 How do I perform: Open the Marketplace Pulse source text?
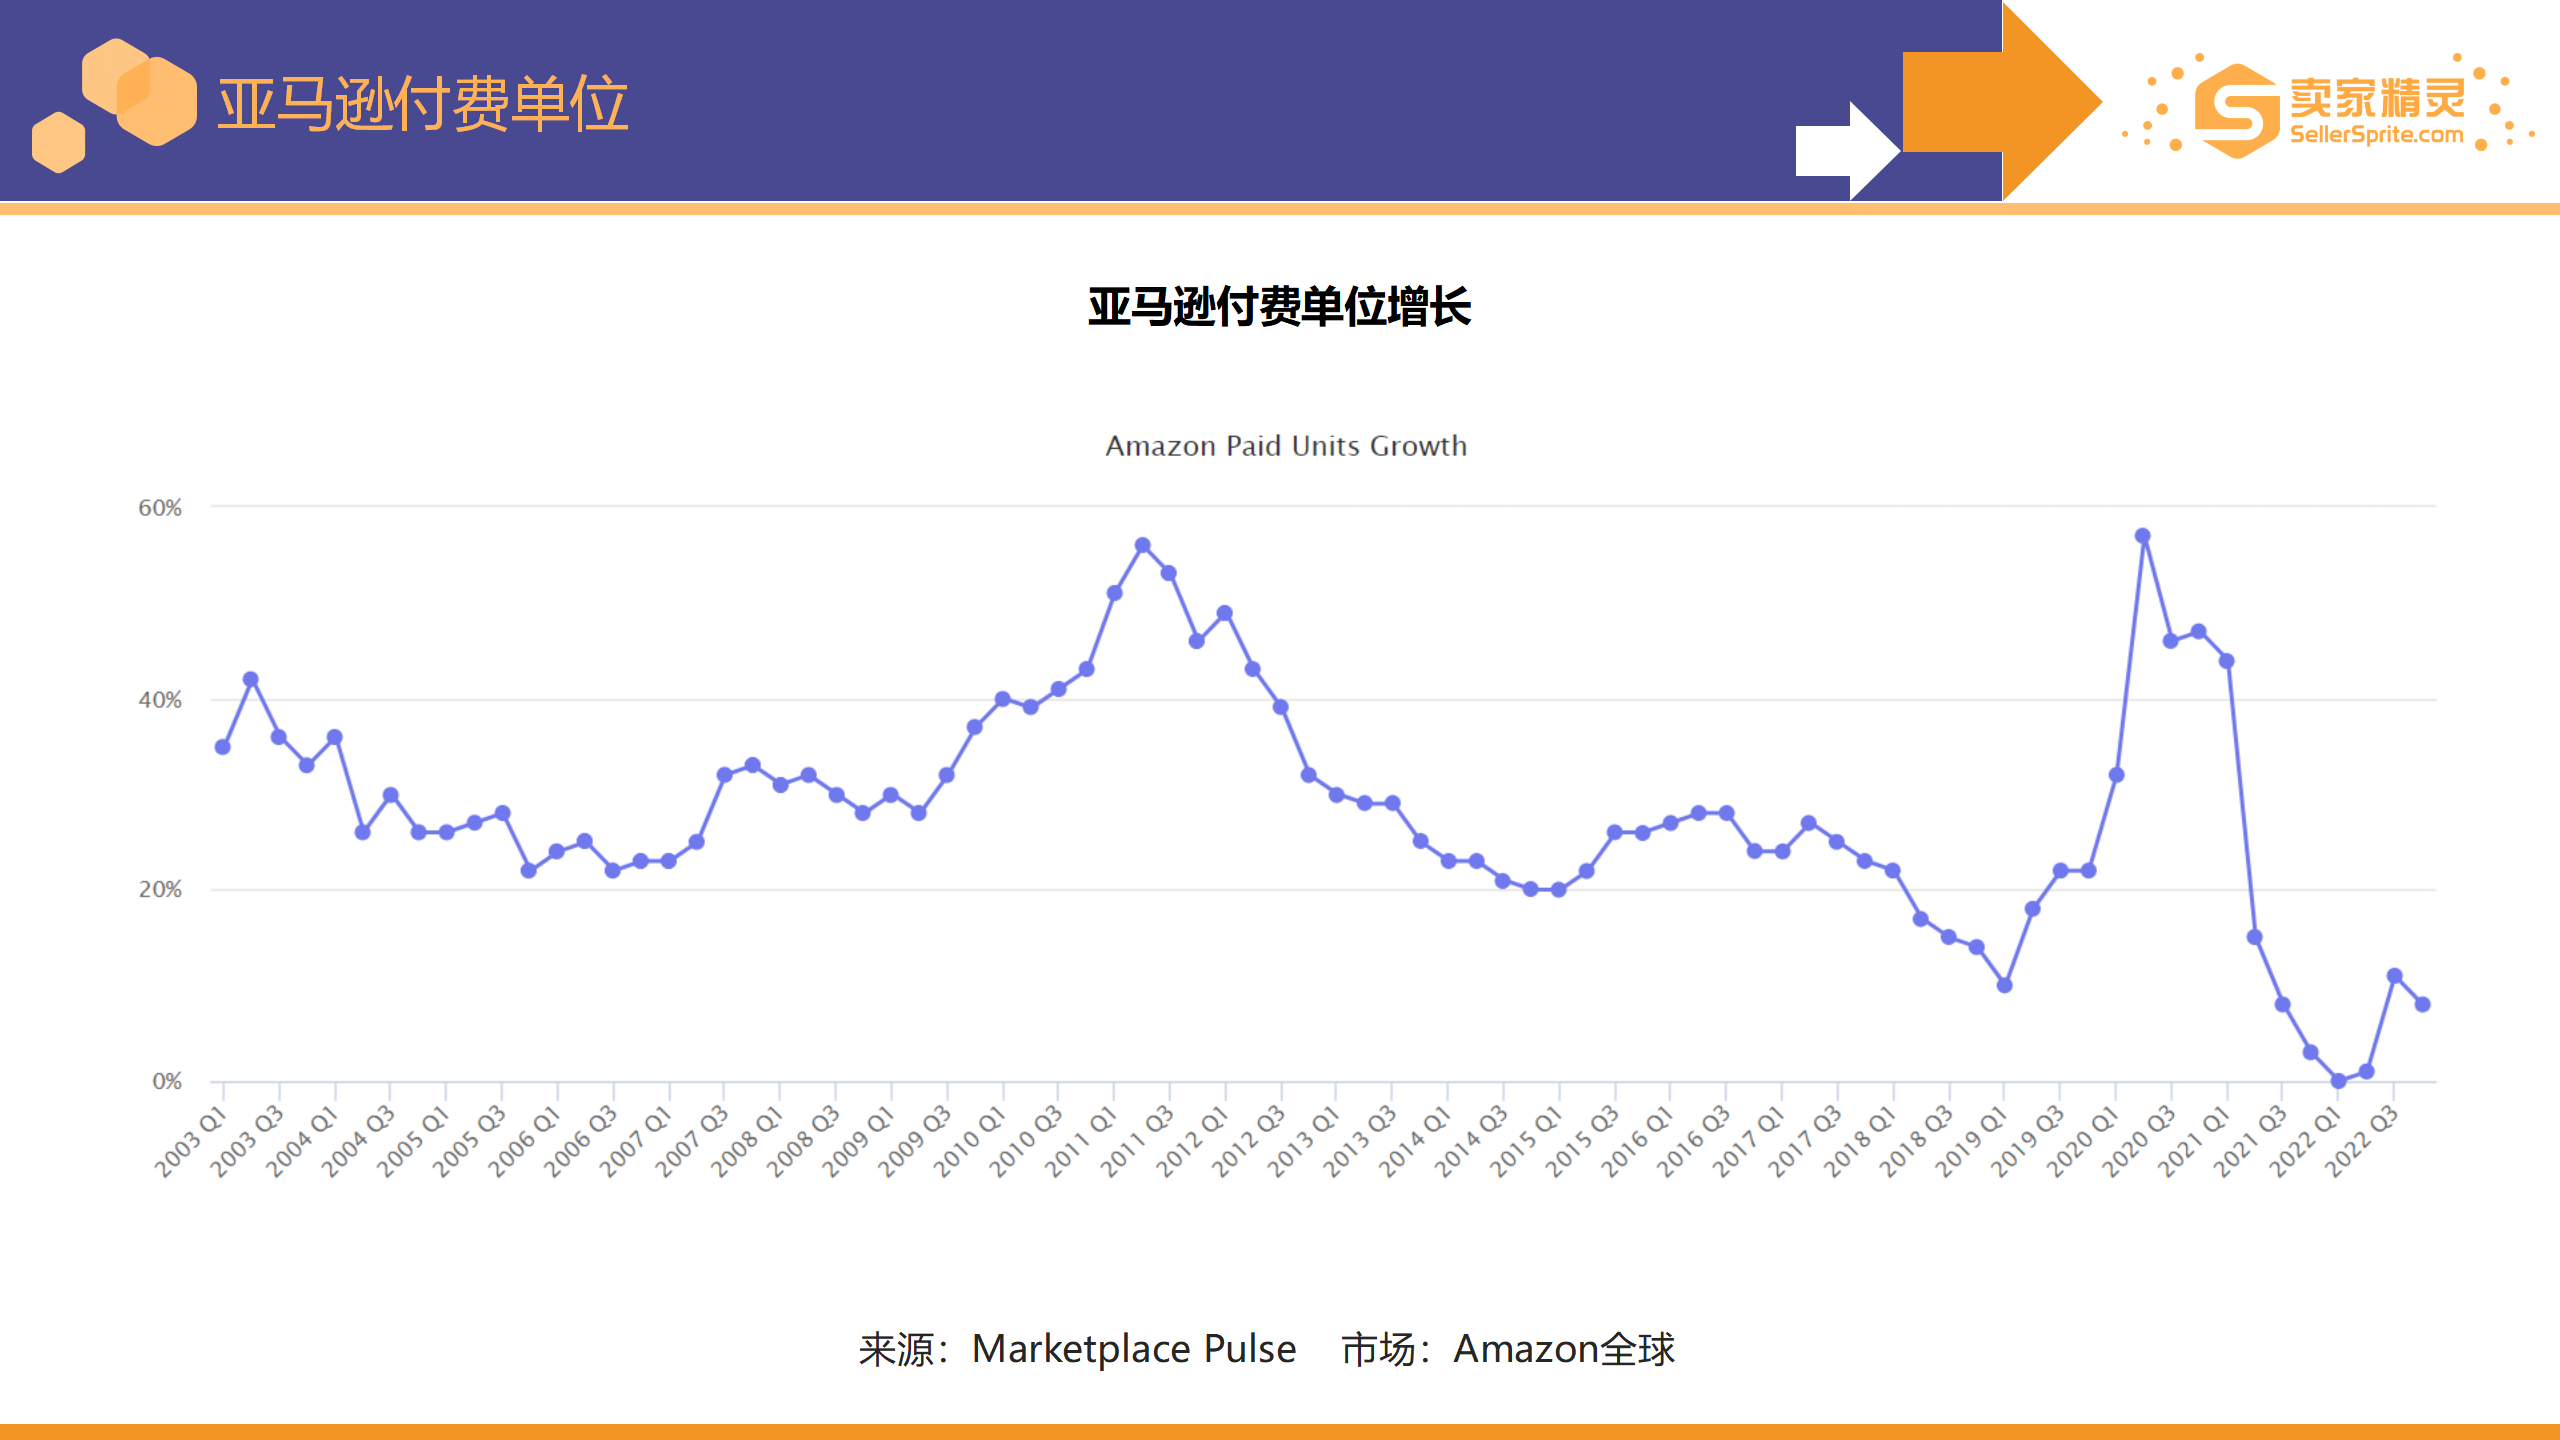1130,1348
